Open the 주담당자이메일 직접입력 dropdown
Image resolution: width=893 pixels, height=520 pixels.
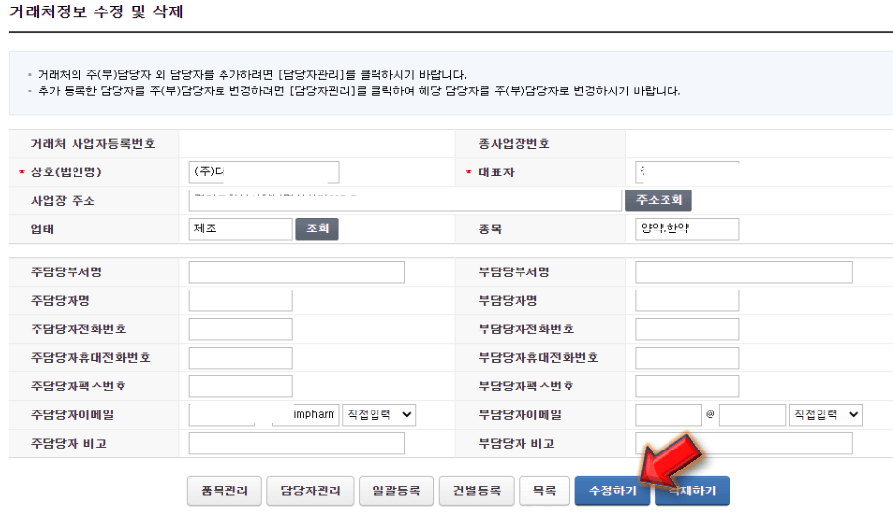point(379,415)
